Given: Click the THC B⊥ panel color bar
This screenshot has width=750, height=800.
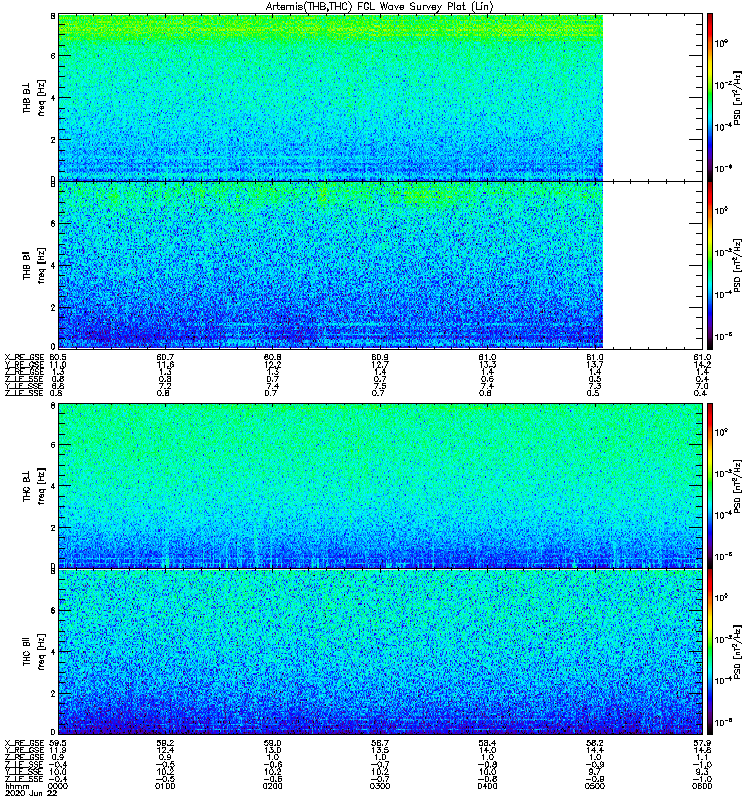Looking at the screenshot, I should (709, 486).
